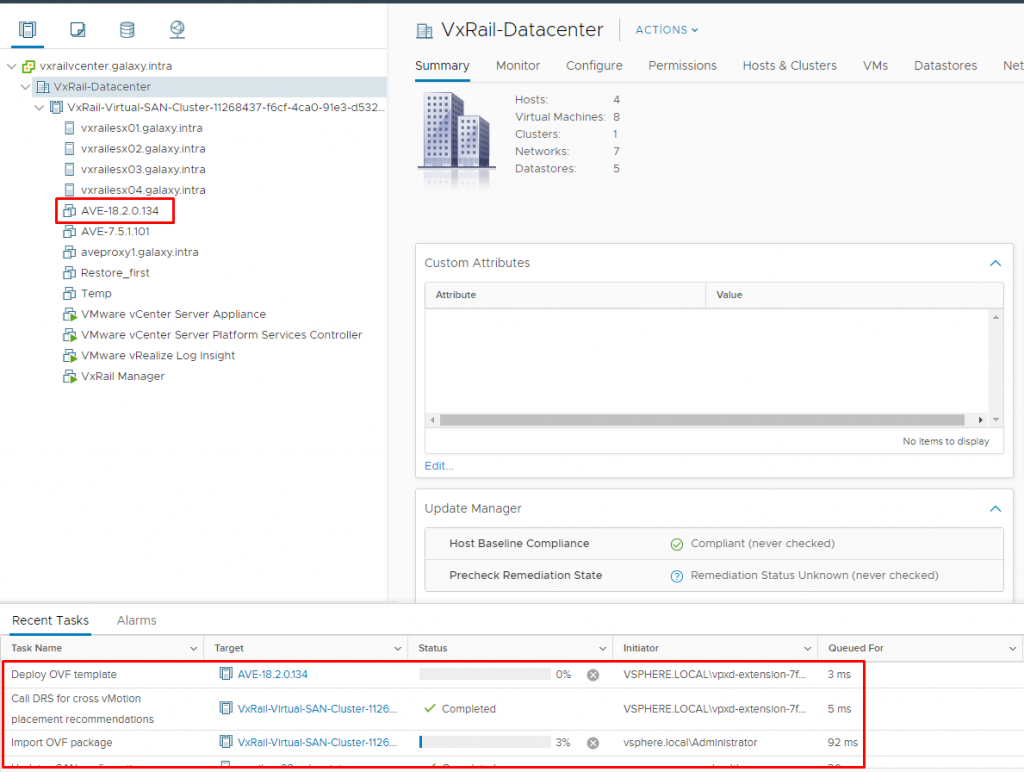Collapse the Custom Attributes panel
Viewport: 1024px width, 772px height.
tap(995, 263)
